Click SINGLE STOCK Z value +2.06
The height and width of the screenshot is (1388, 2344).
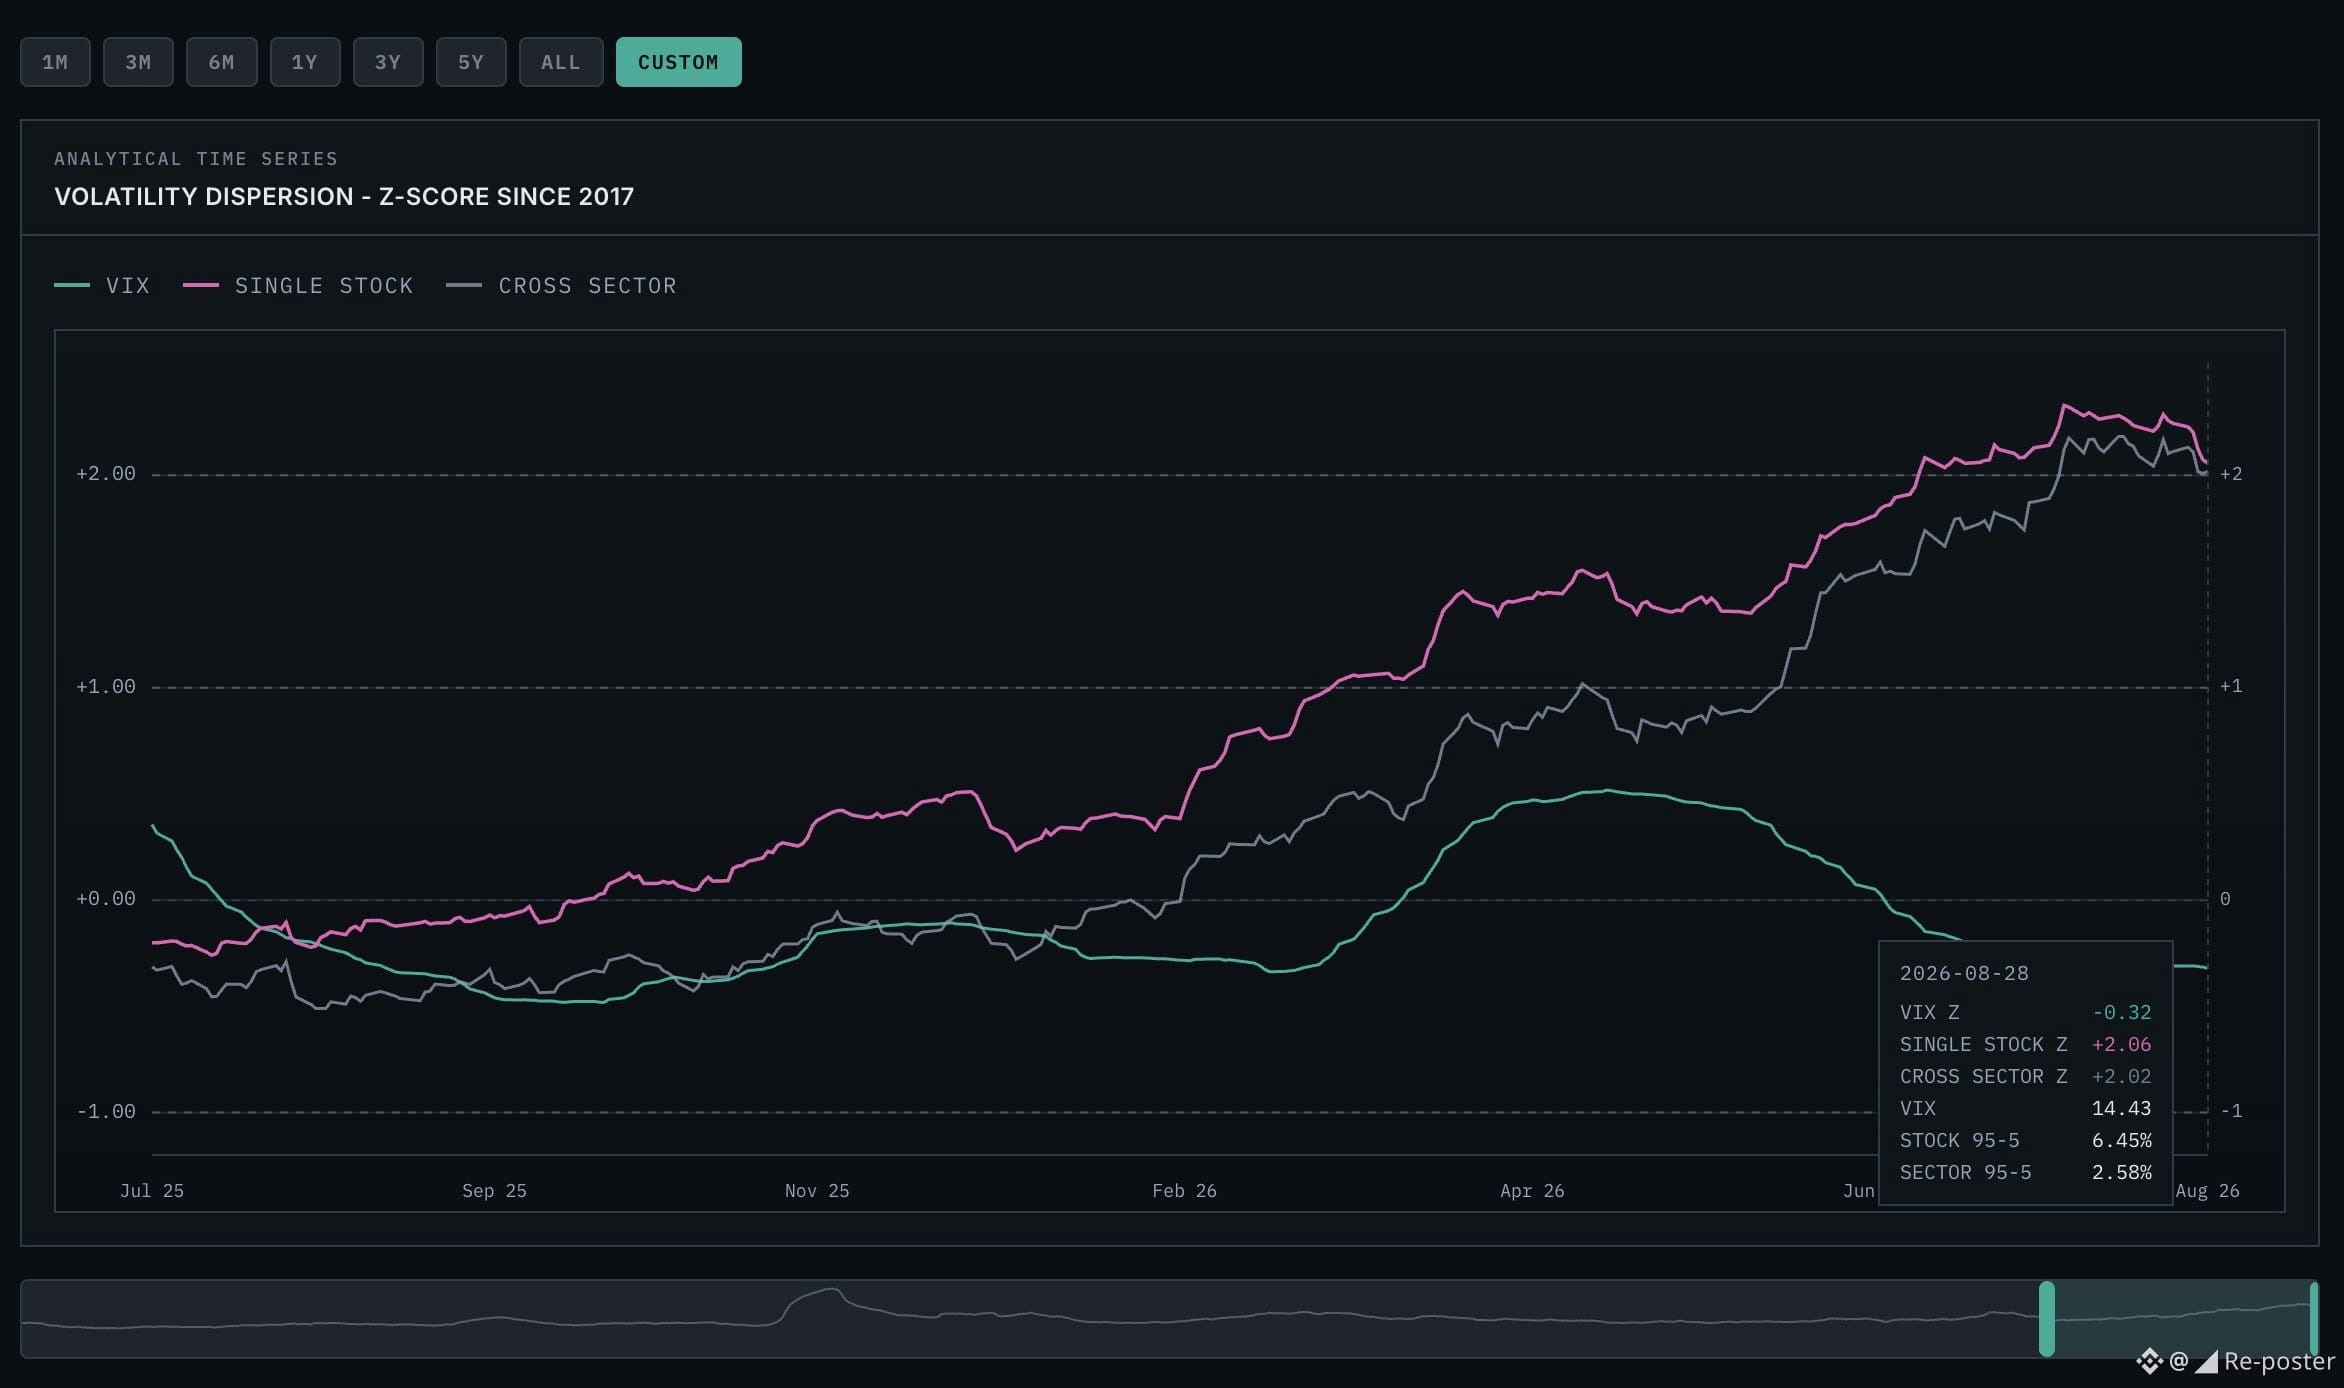tap(2121, 1045)
